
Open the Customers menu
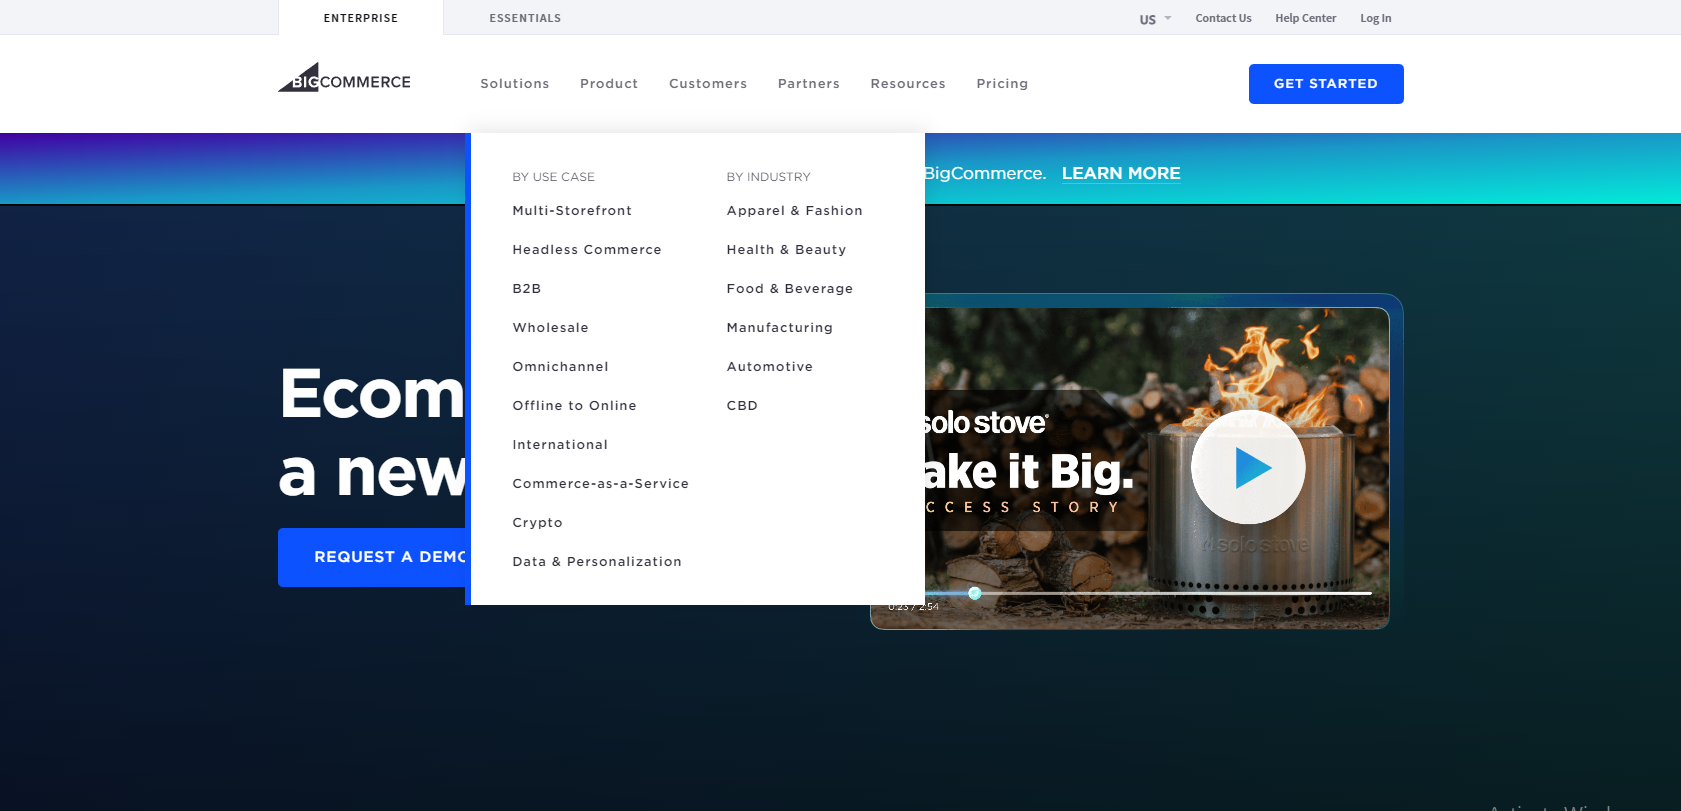(708, 84)
